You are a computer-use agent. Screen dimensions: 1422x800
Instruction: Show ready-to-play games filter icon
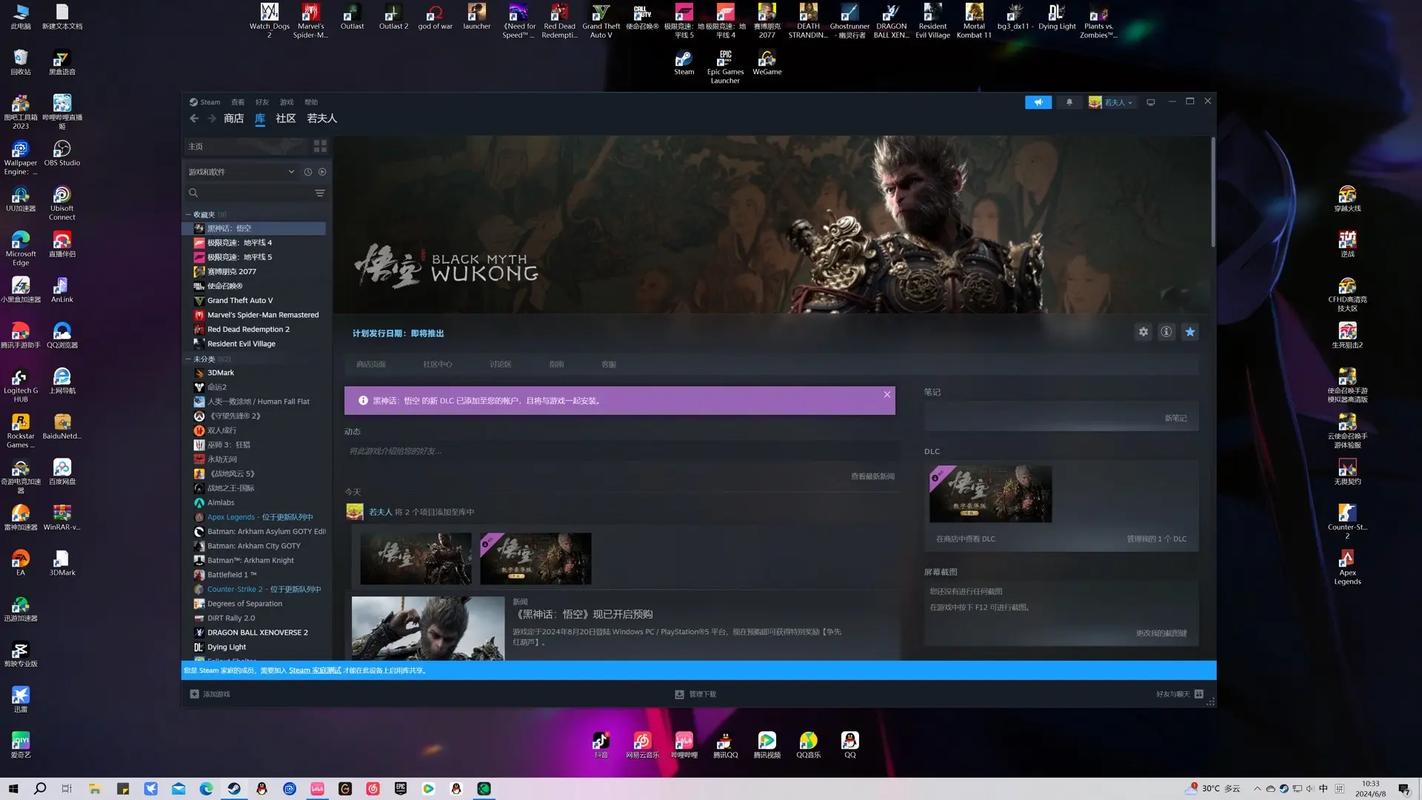(x=322, y=172)
